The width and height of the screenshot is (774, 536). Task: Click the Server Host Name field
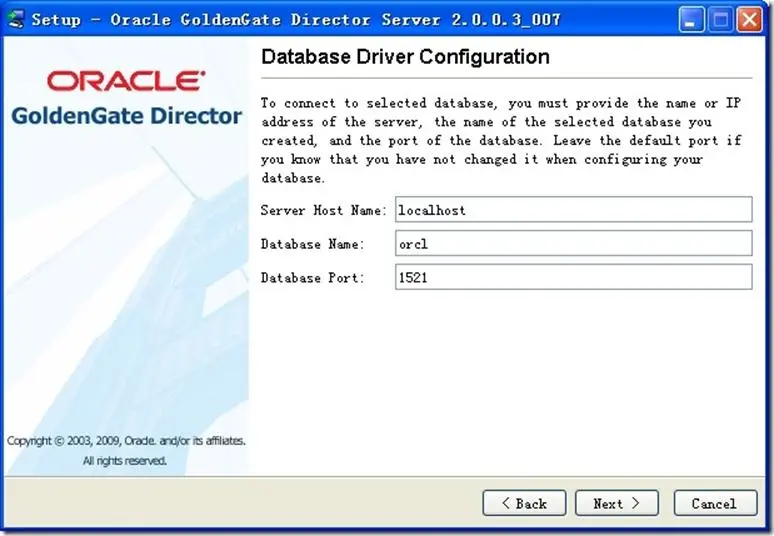(x=574, y=209)
